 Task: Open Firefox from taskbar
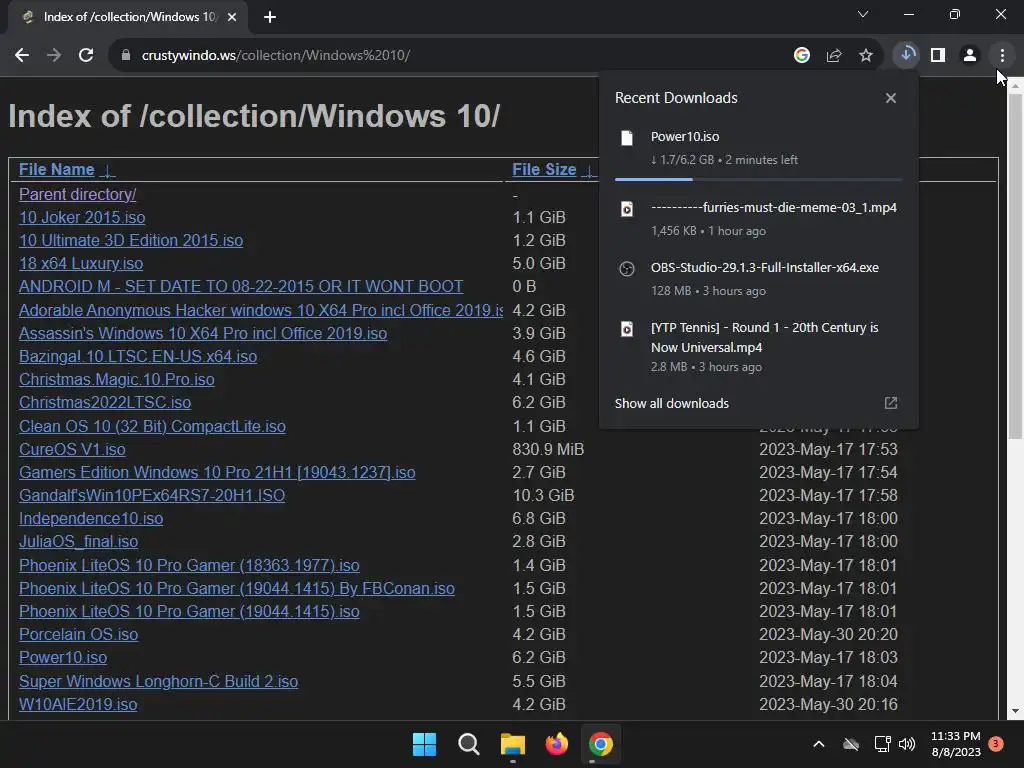tap(556, 744)
